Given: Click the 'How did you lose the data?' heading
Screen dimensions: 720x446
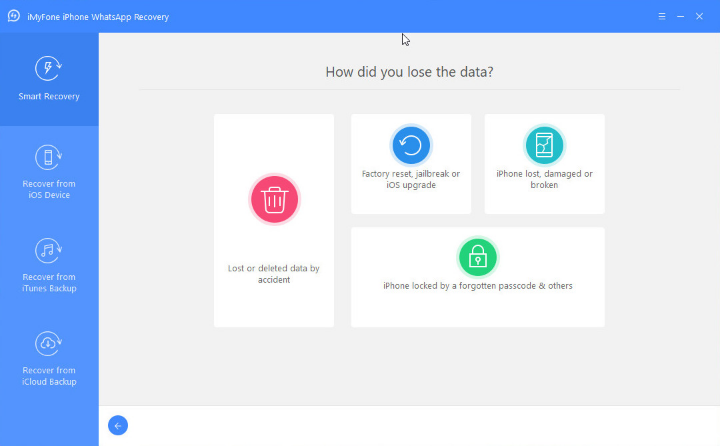Looking at the screenshot, I should [409, 72].
